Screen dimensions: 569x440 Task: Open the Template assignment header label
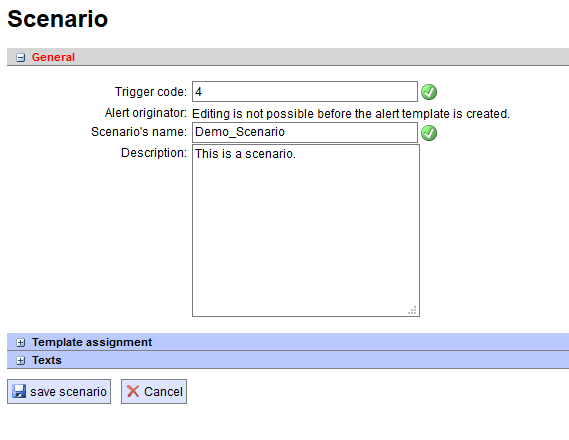[x=92, y=342]
